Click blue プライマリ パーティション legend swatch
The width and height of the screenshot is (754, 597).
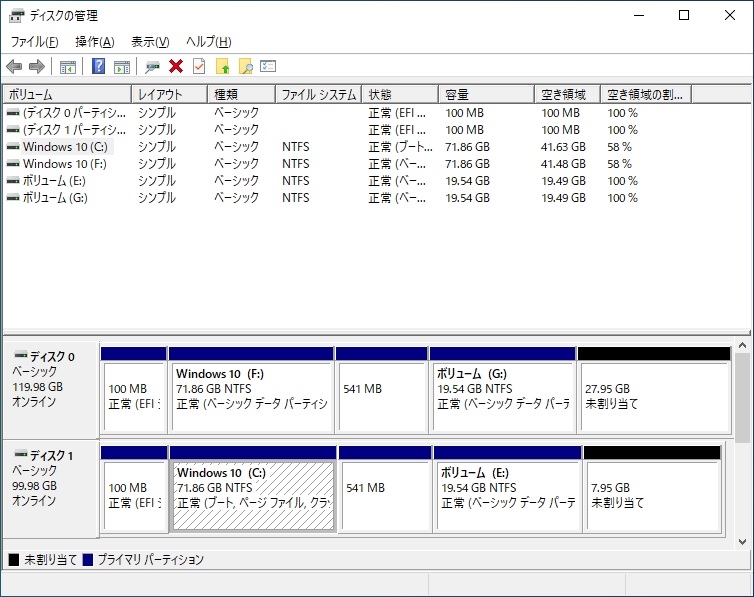(88, 560)
